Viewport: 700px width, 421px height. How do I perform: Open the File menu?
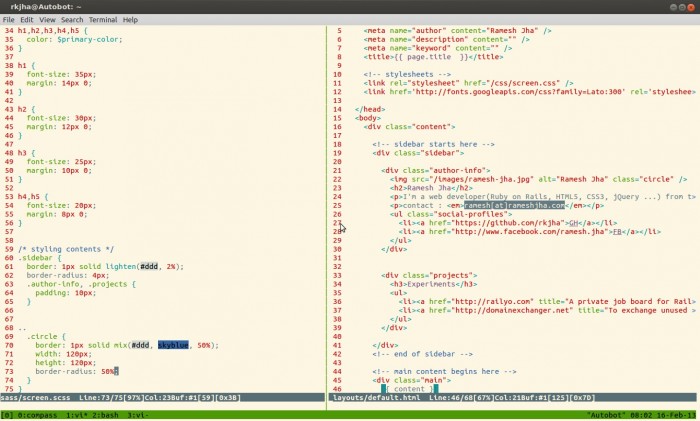point(9,20)
